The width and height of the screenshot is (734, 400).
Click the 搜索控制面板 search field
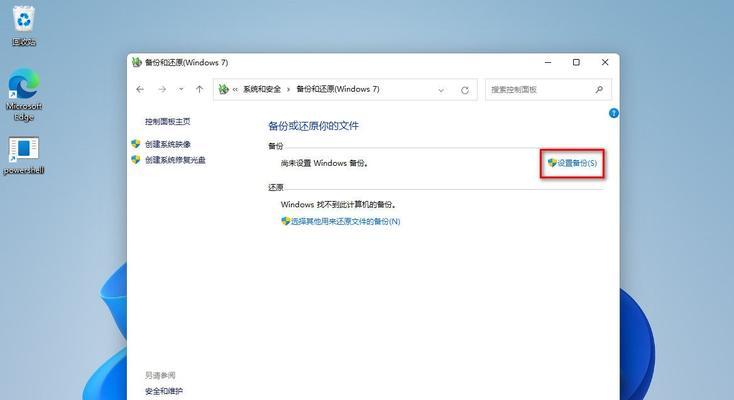[548, 89]
